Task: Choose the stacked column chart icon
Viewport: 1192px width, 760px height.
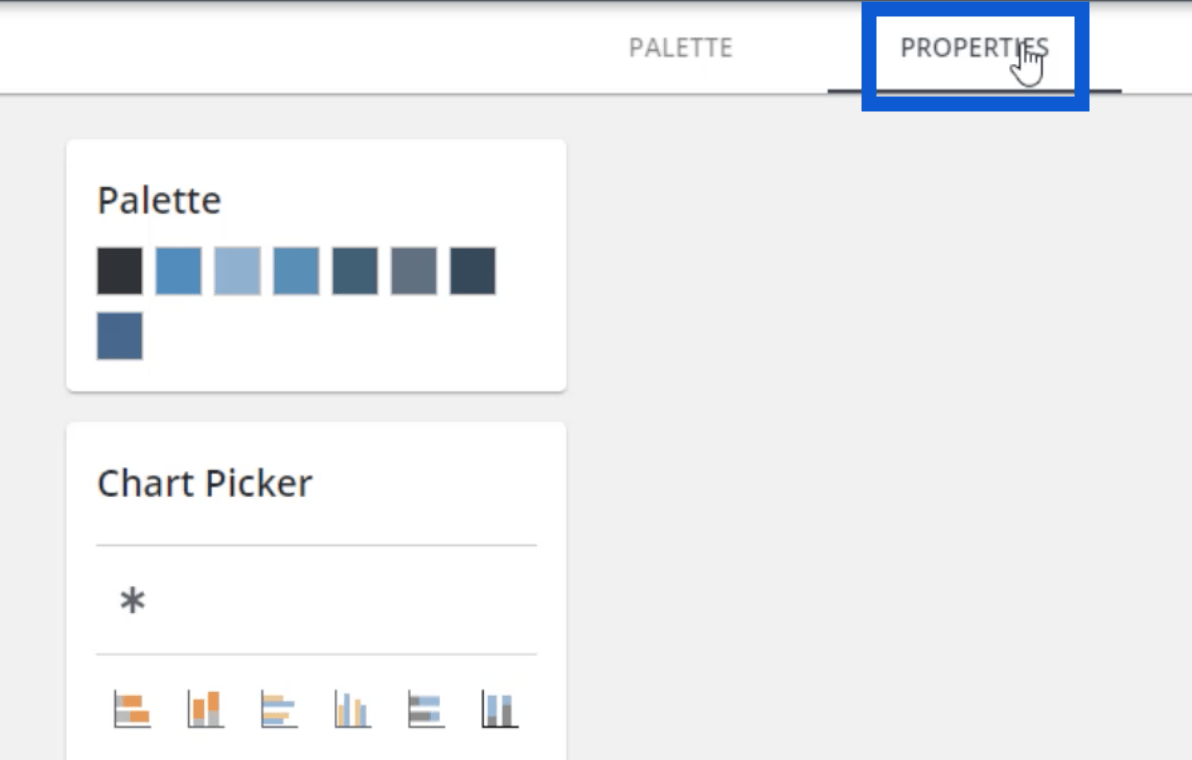Action: 205,709
